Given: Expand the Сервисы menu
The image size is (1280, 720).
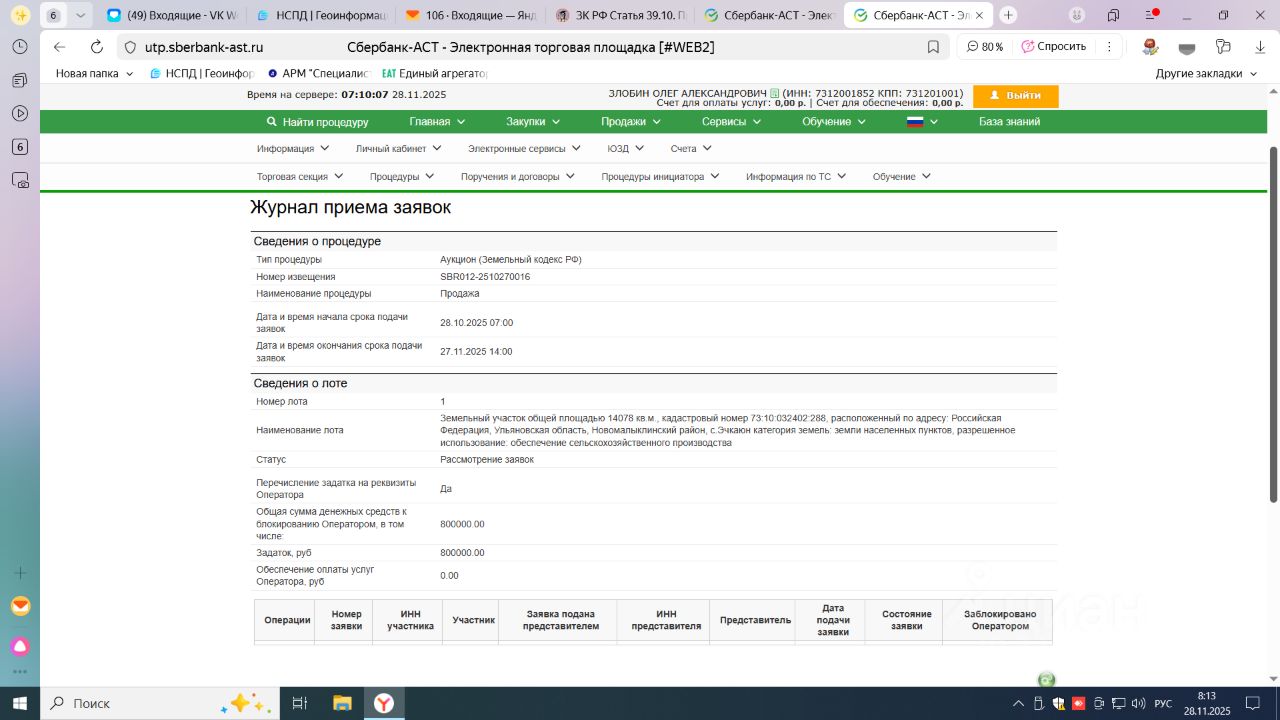Looking at the screenshot, I should tap(731, 122).
